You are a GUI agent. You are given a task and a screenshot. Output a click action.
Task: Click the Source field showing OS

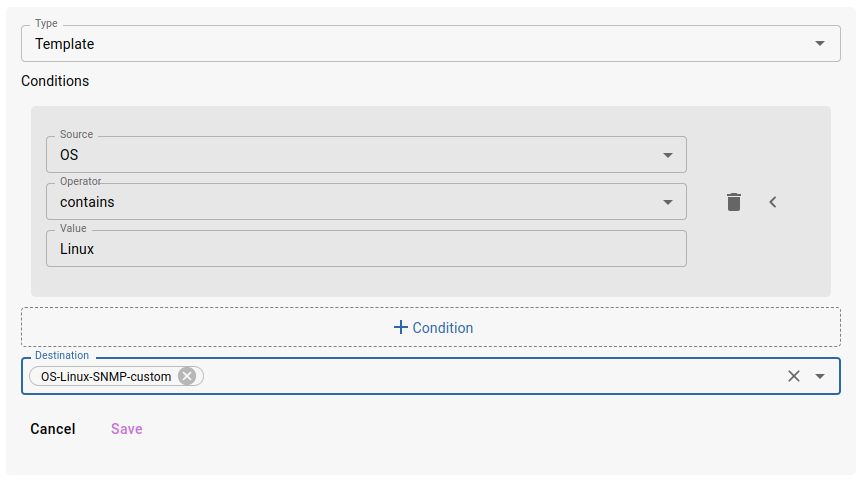point(350,155)
